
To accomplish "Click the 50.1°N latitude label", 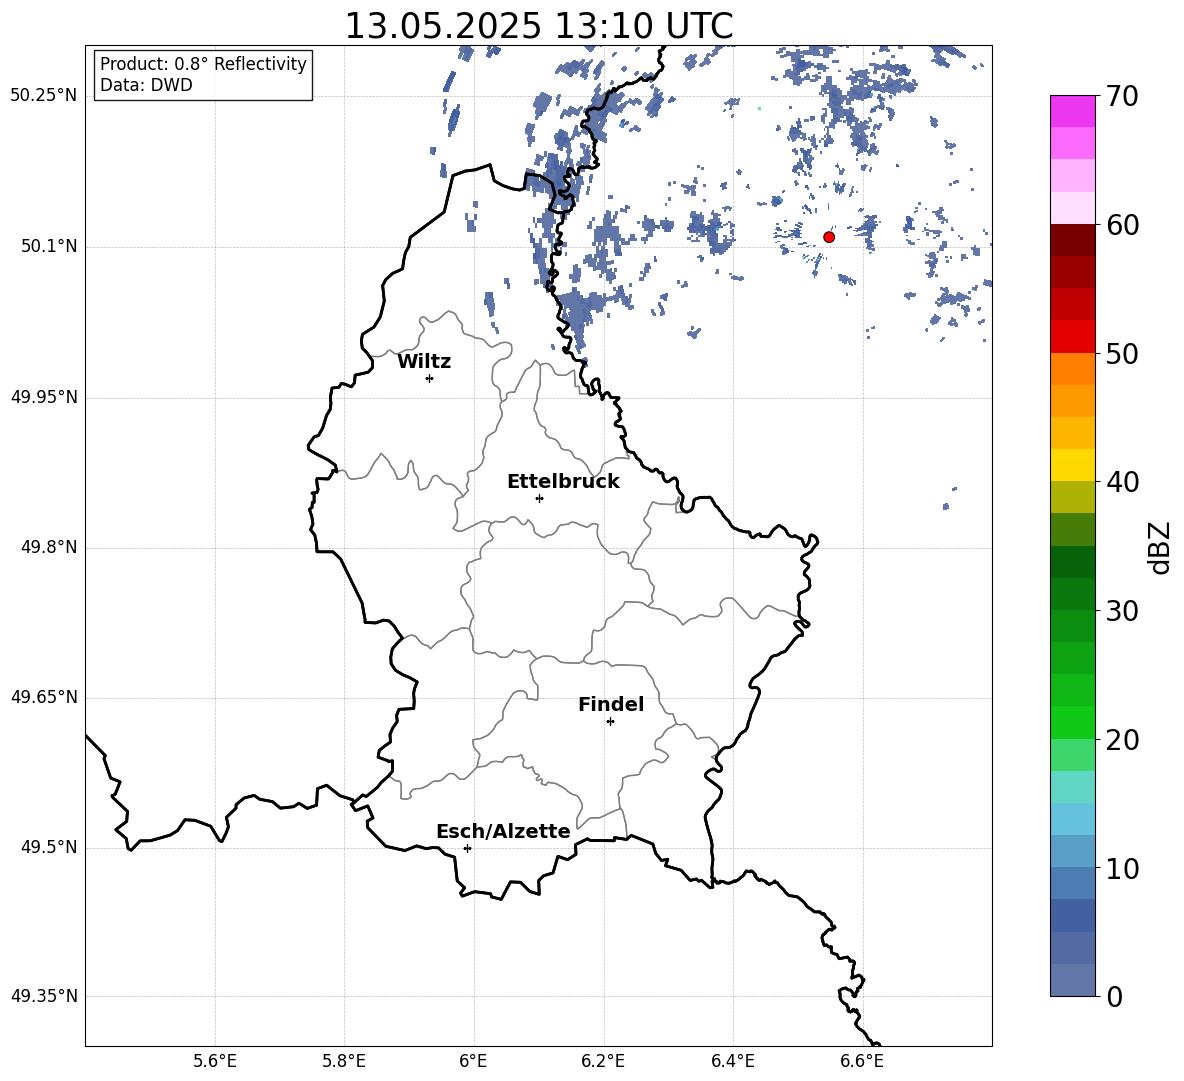I will [x=49, y=247].
